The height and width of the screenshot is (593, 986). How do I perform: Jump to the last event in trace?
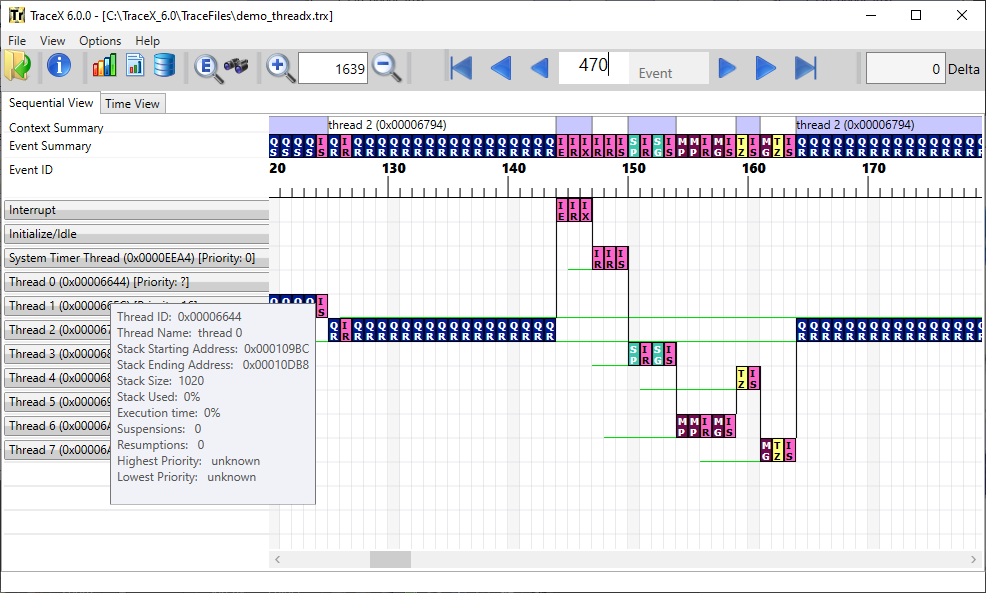coord(806,68)
